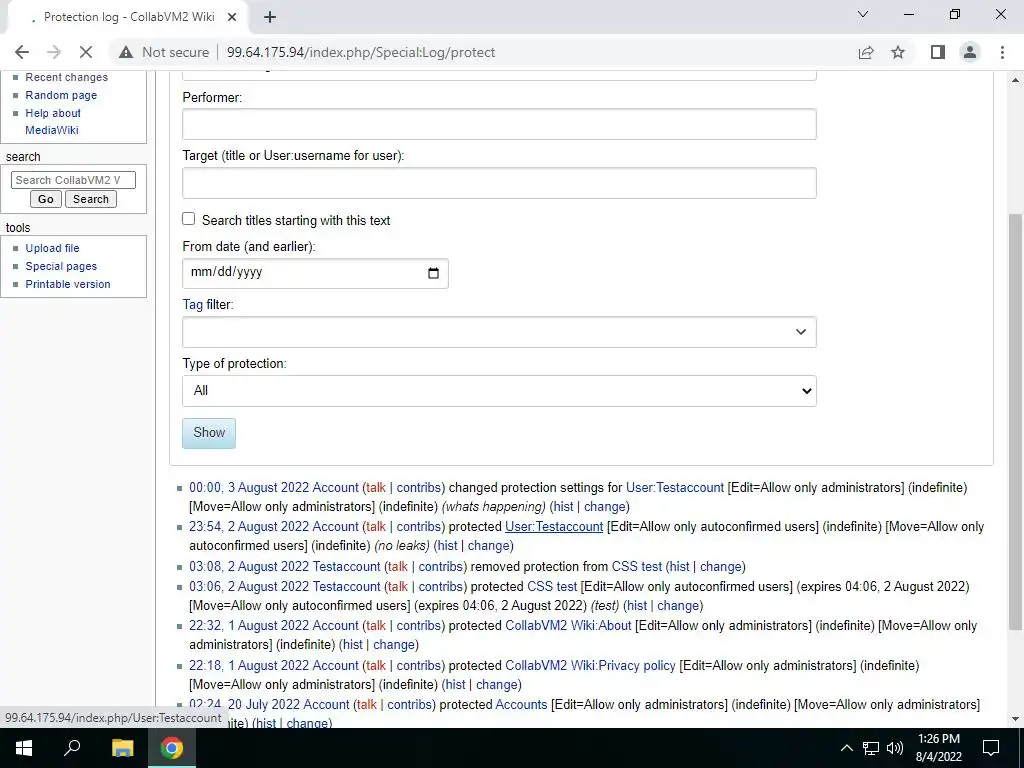This screenshot has height=768, width=1024.
Task: Click the Search CollabVM2 Wiki box
Action: pyautogui.click(x=73, y=180)
